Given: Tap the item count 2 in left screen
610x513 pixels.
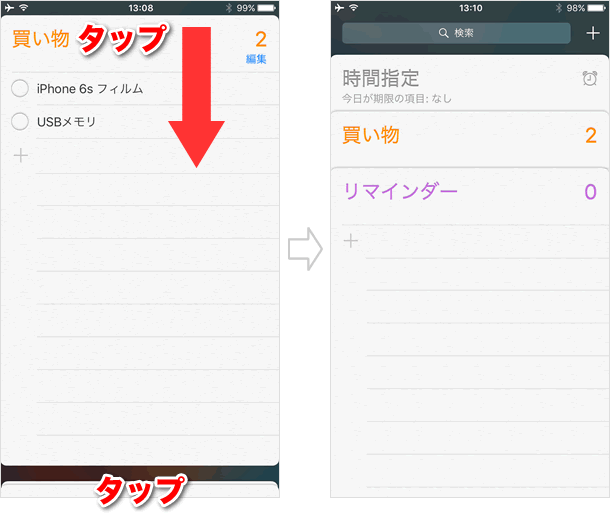Looking at the screenshot, I should (x=261, y=39).
